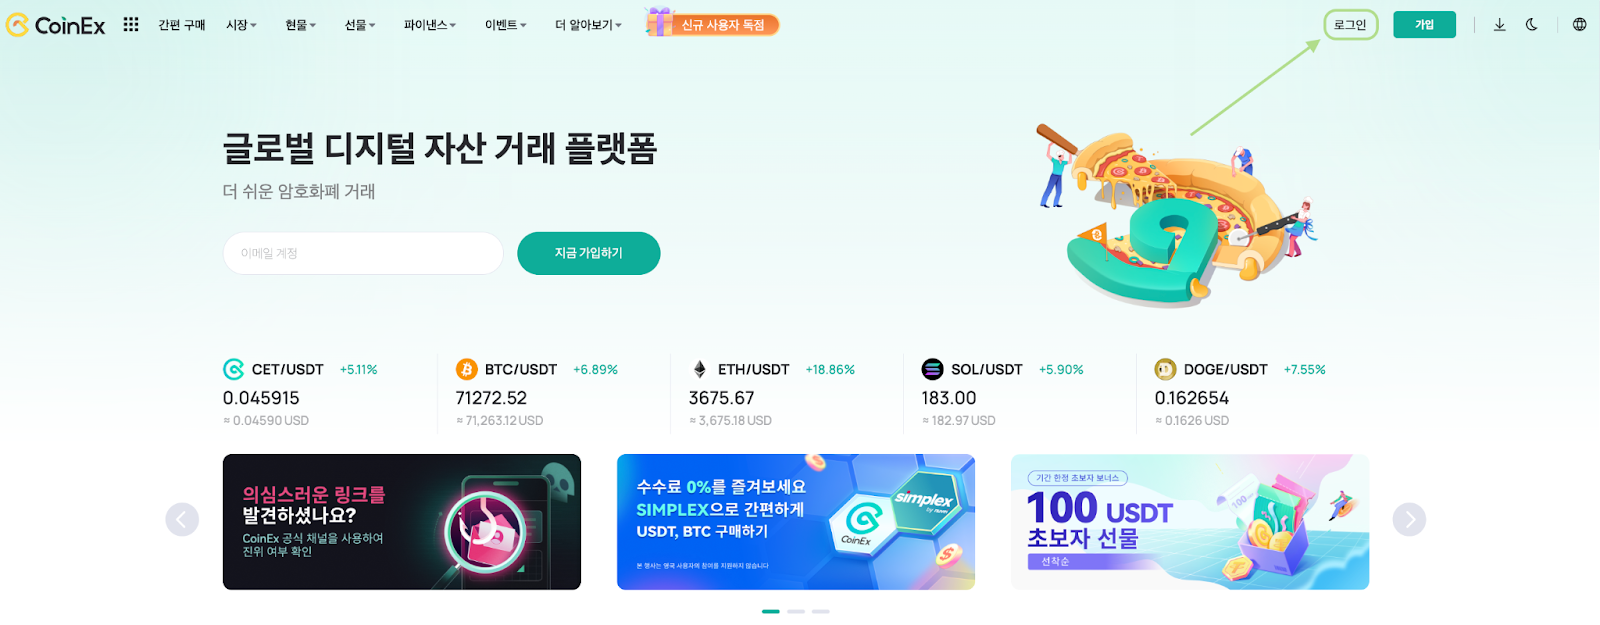The height and width of the screenshot is (625, 1600).
Task: Advance carousel with right arrow
Action: coord(1409,519)
